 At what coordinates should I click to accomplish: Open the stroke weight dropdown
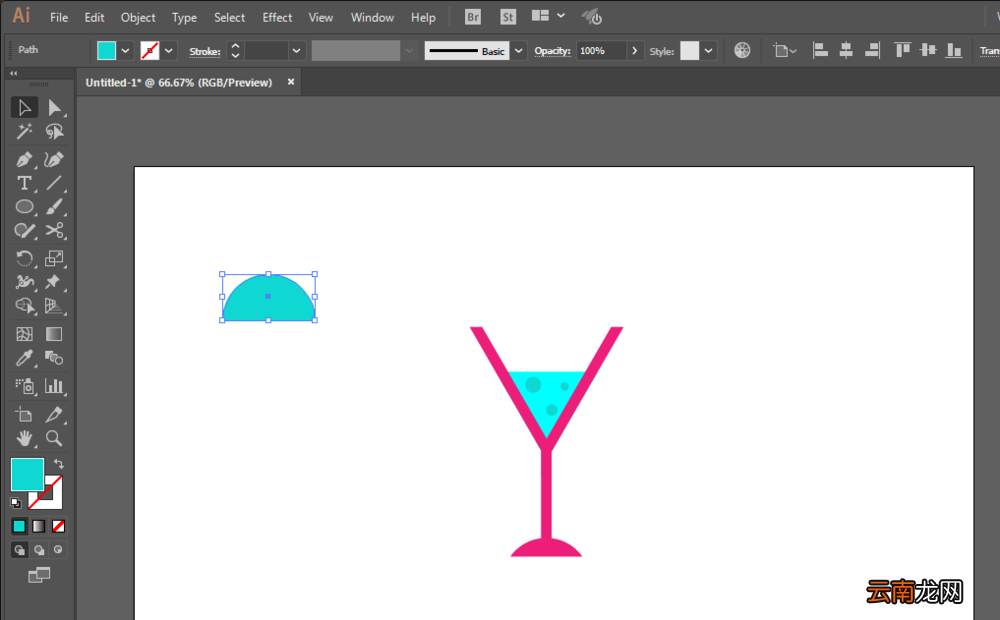coord(296,50)
